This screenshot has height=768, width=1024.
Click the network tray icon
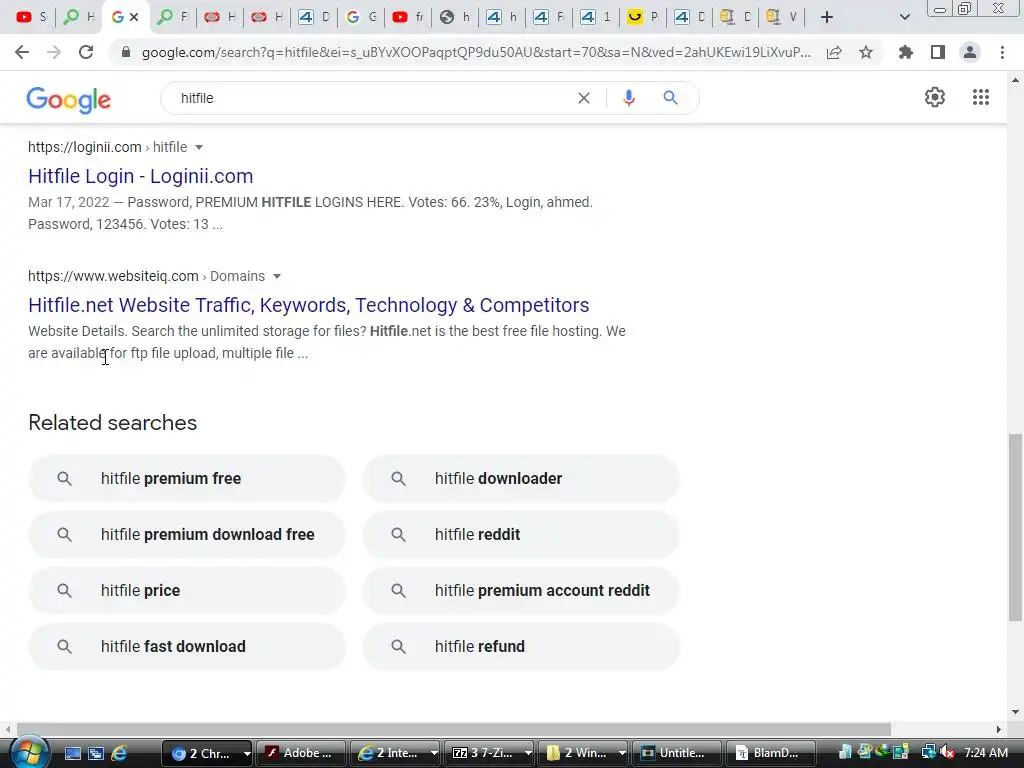pyautogui.click(x=928, y=753)
